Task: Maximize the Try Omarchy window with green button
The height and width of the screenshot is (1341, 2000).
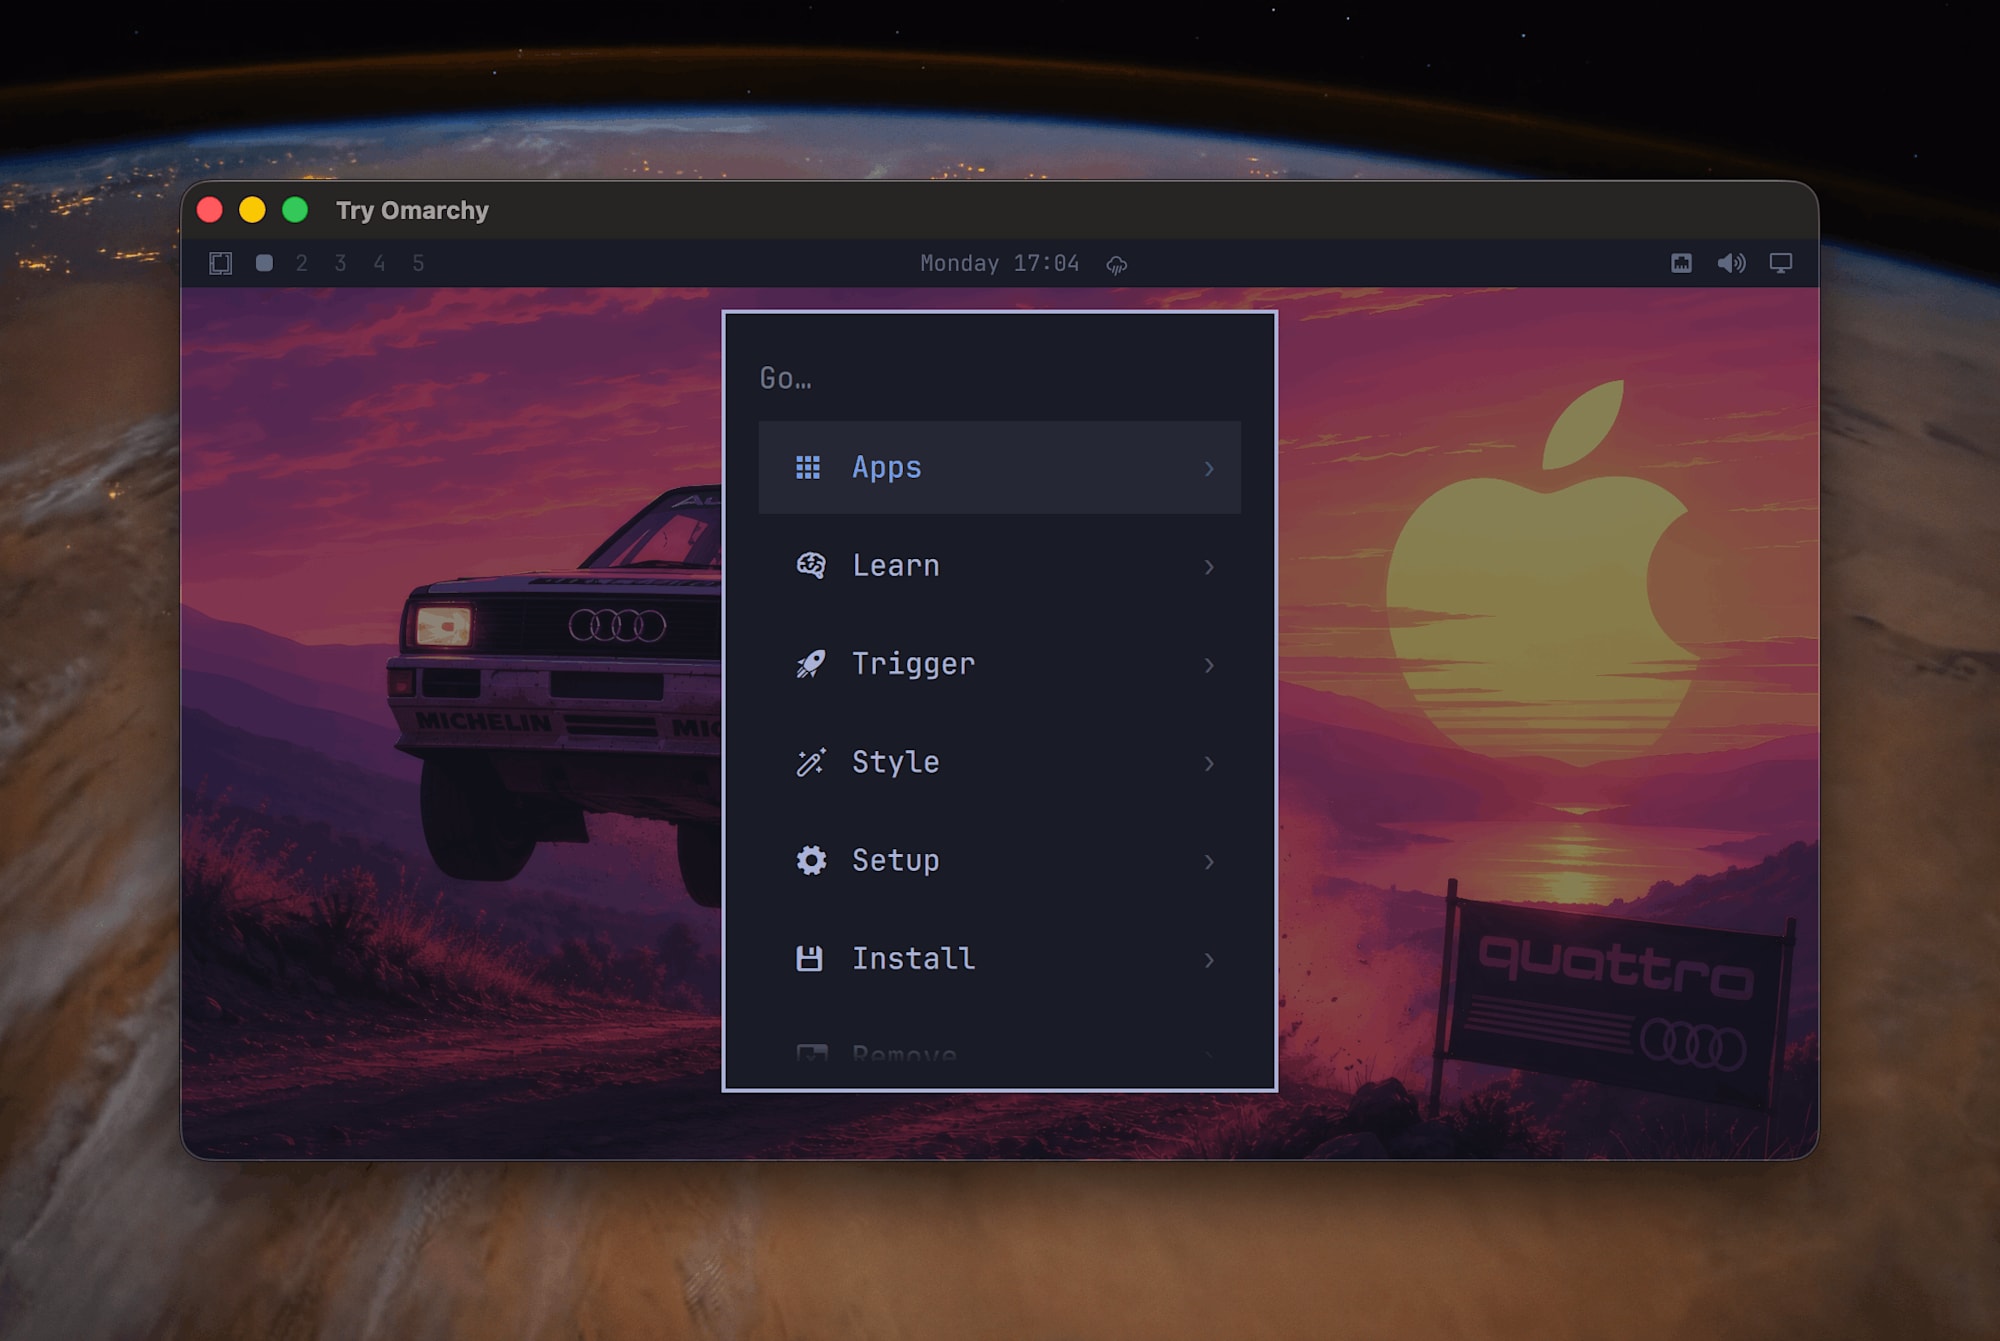Action: pos(295,210)
